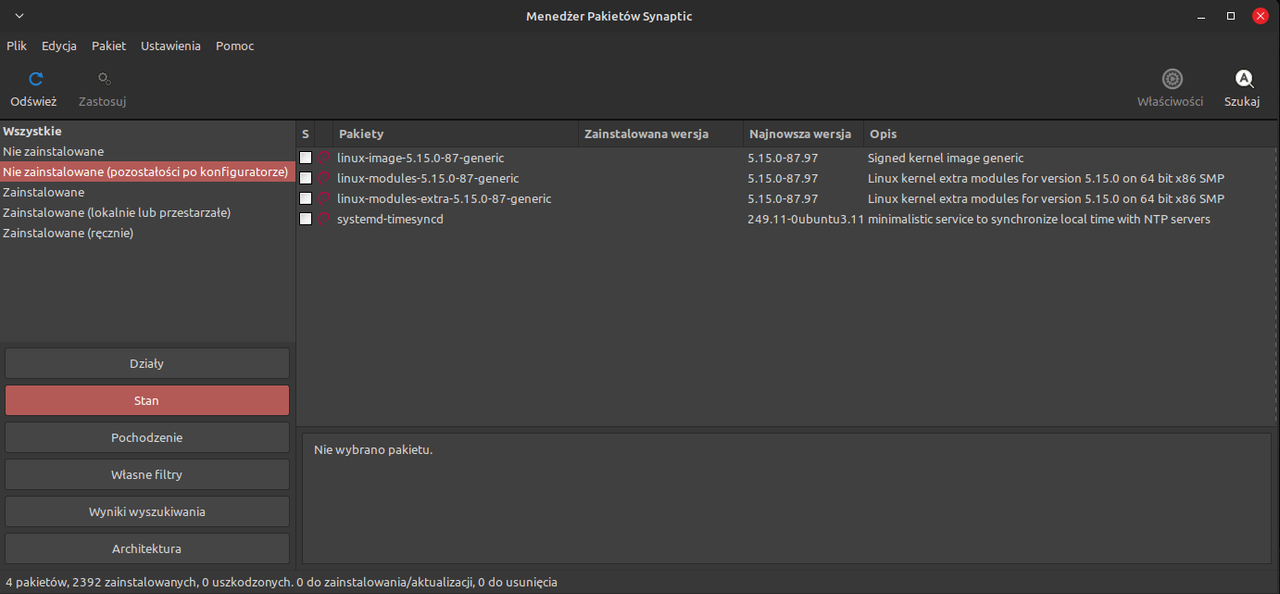Click the Zastosuj apply icon
The image size is (1280, 594).
pyautogui.click(x=104, y=79)
